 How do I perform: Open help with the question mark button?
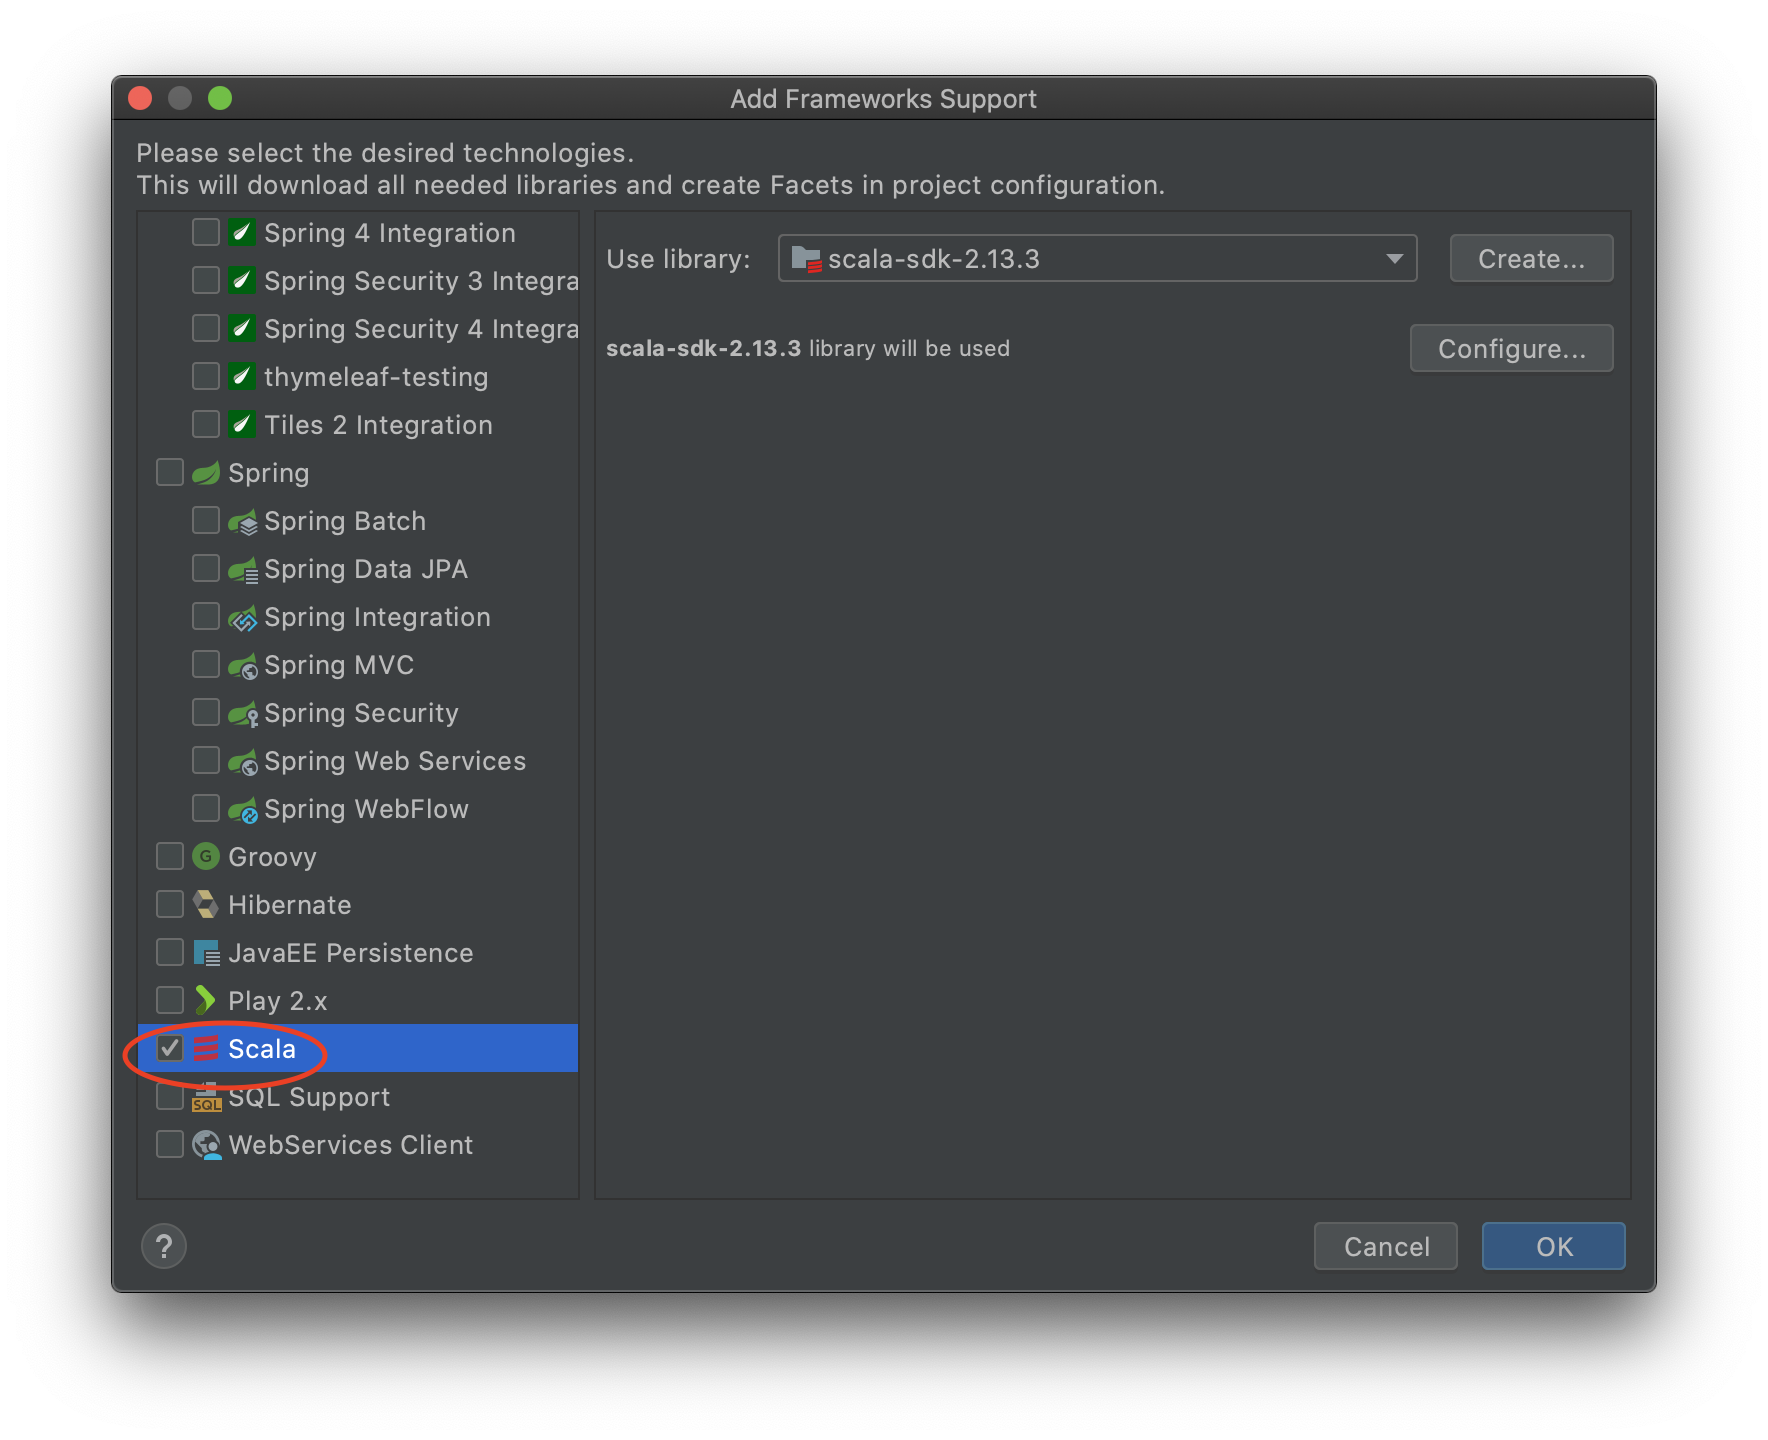click(164, 1246)
